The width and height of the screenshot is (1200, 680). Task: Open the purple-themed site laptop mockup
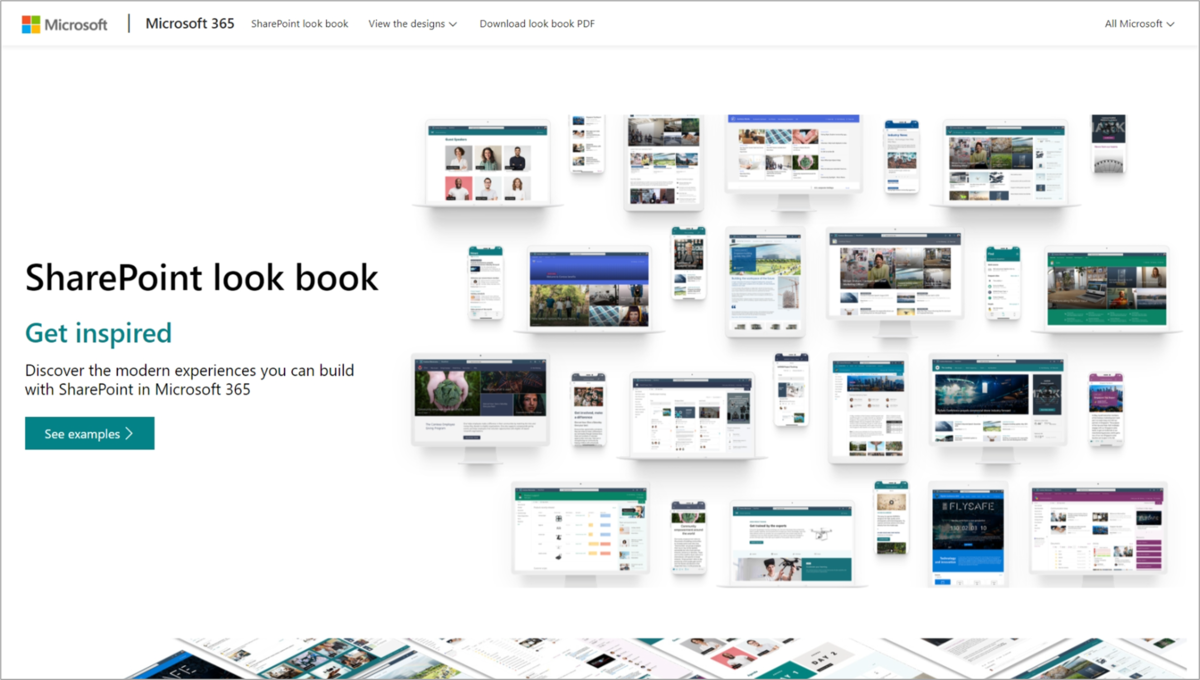pos(1097,530)
